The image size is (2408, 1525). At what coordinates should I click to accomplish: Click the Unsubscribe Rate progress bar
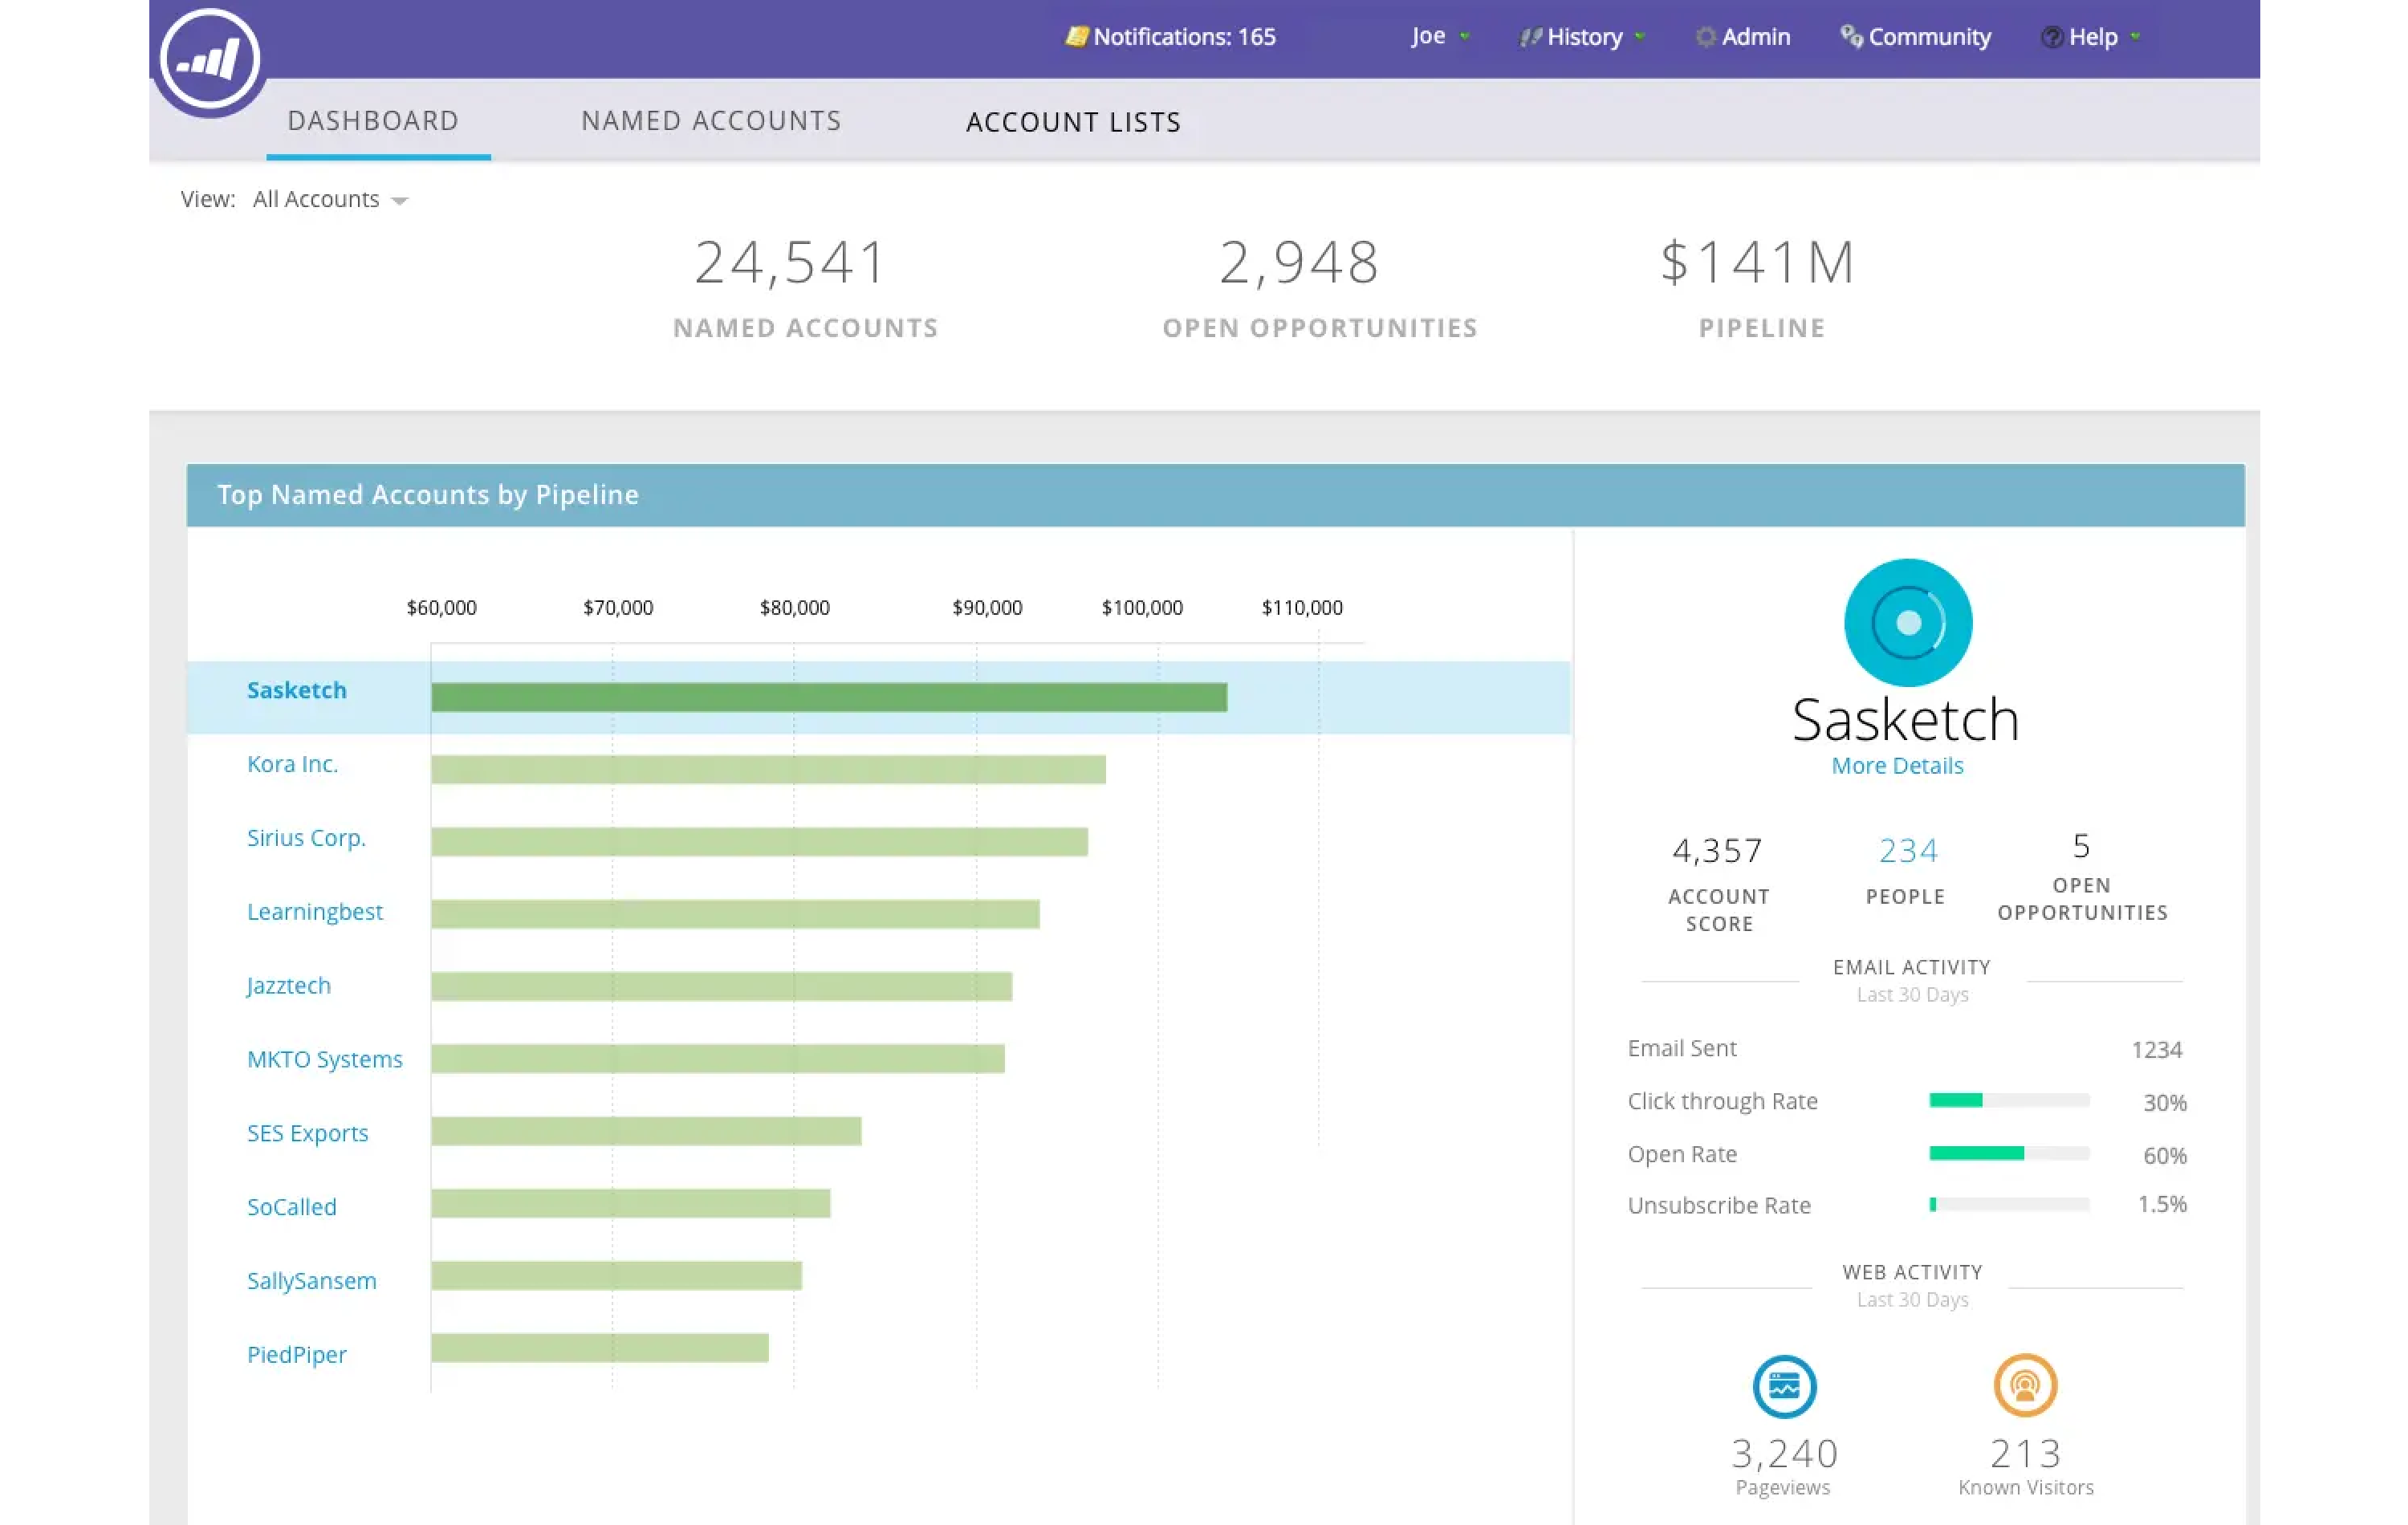2008,1205
